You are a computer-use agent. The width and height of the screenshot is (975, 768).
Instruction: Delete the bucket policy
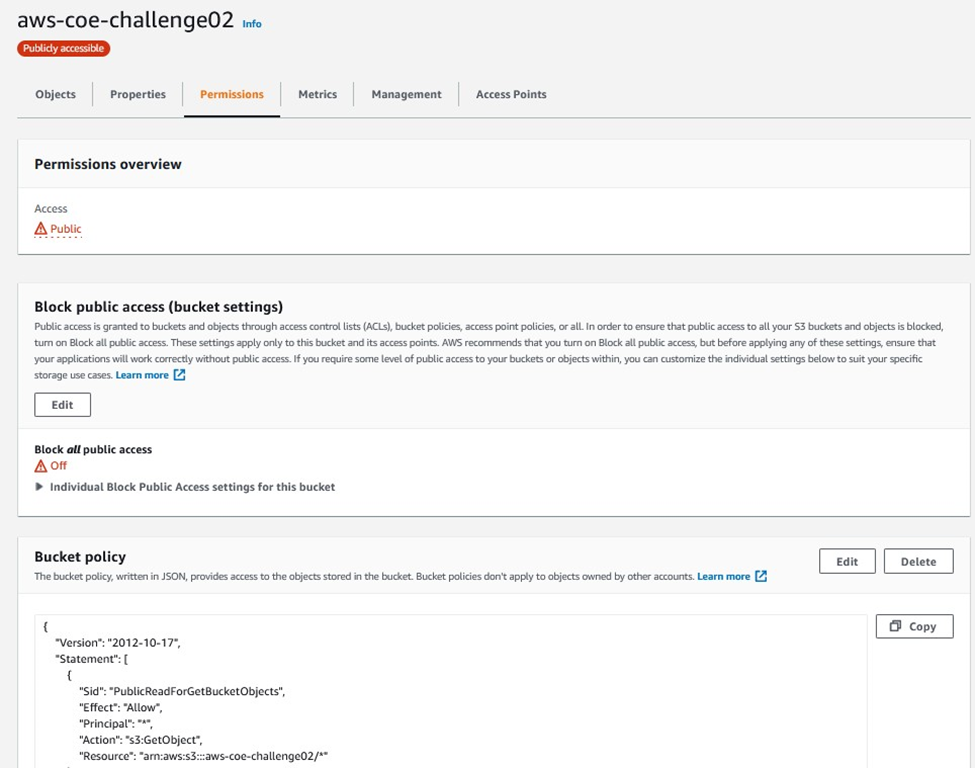point(918,562)
